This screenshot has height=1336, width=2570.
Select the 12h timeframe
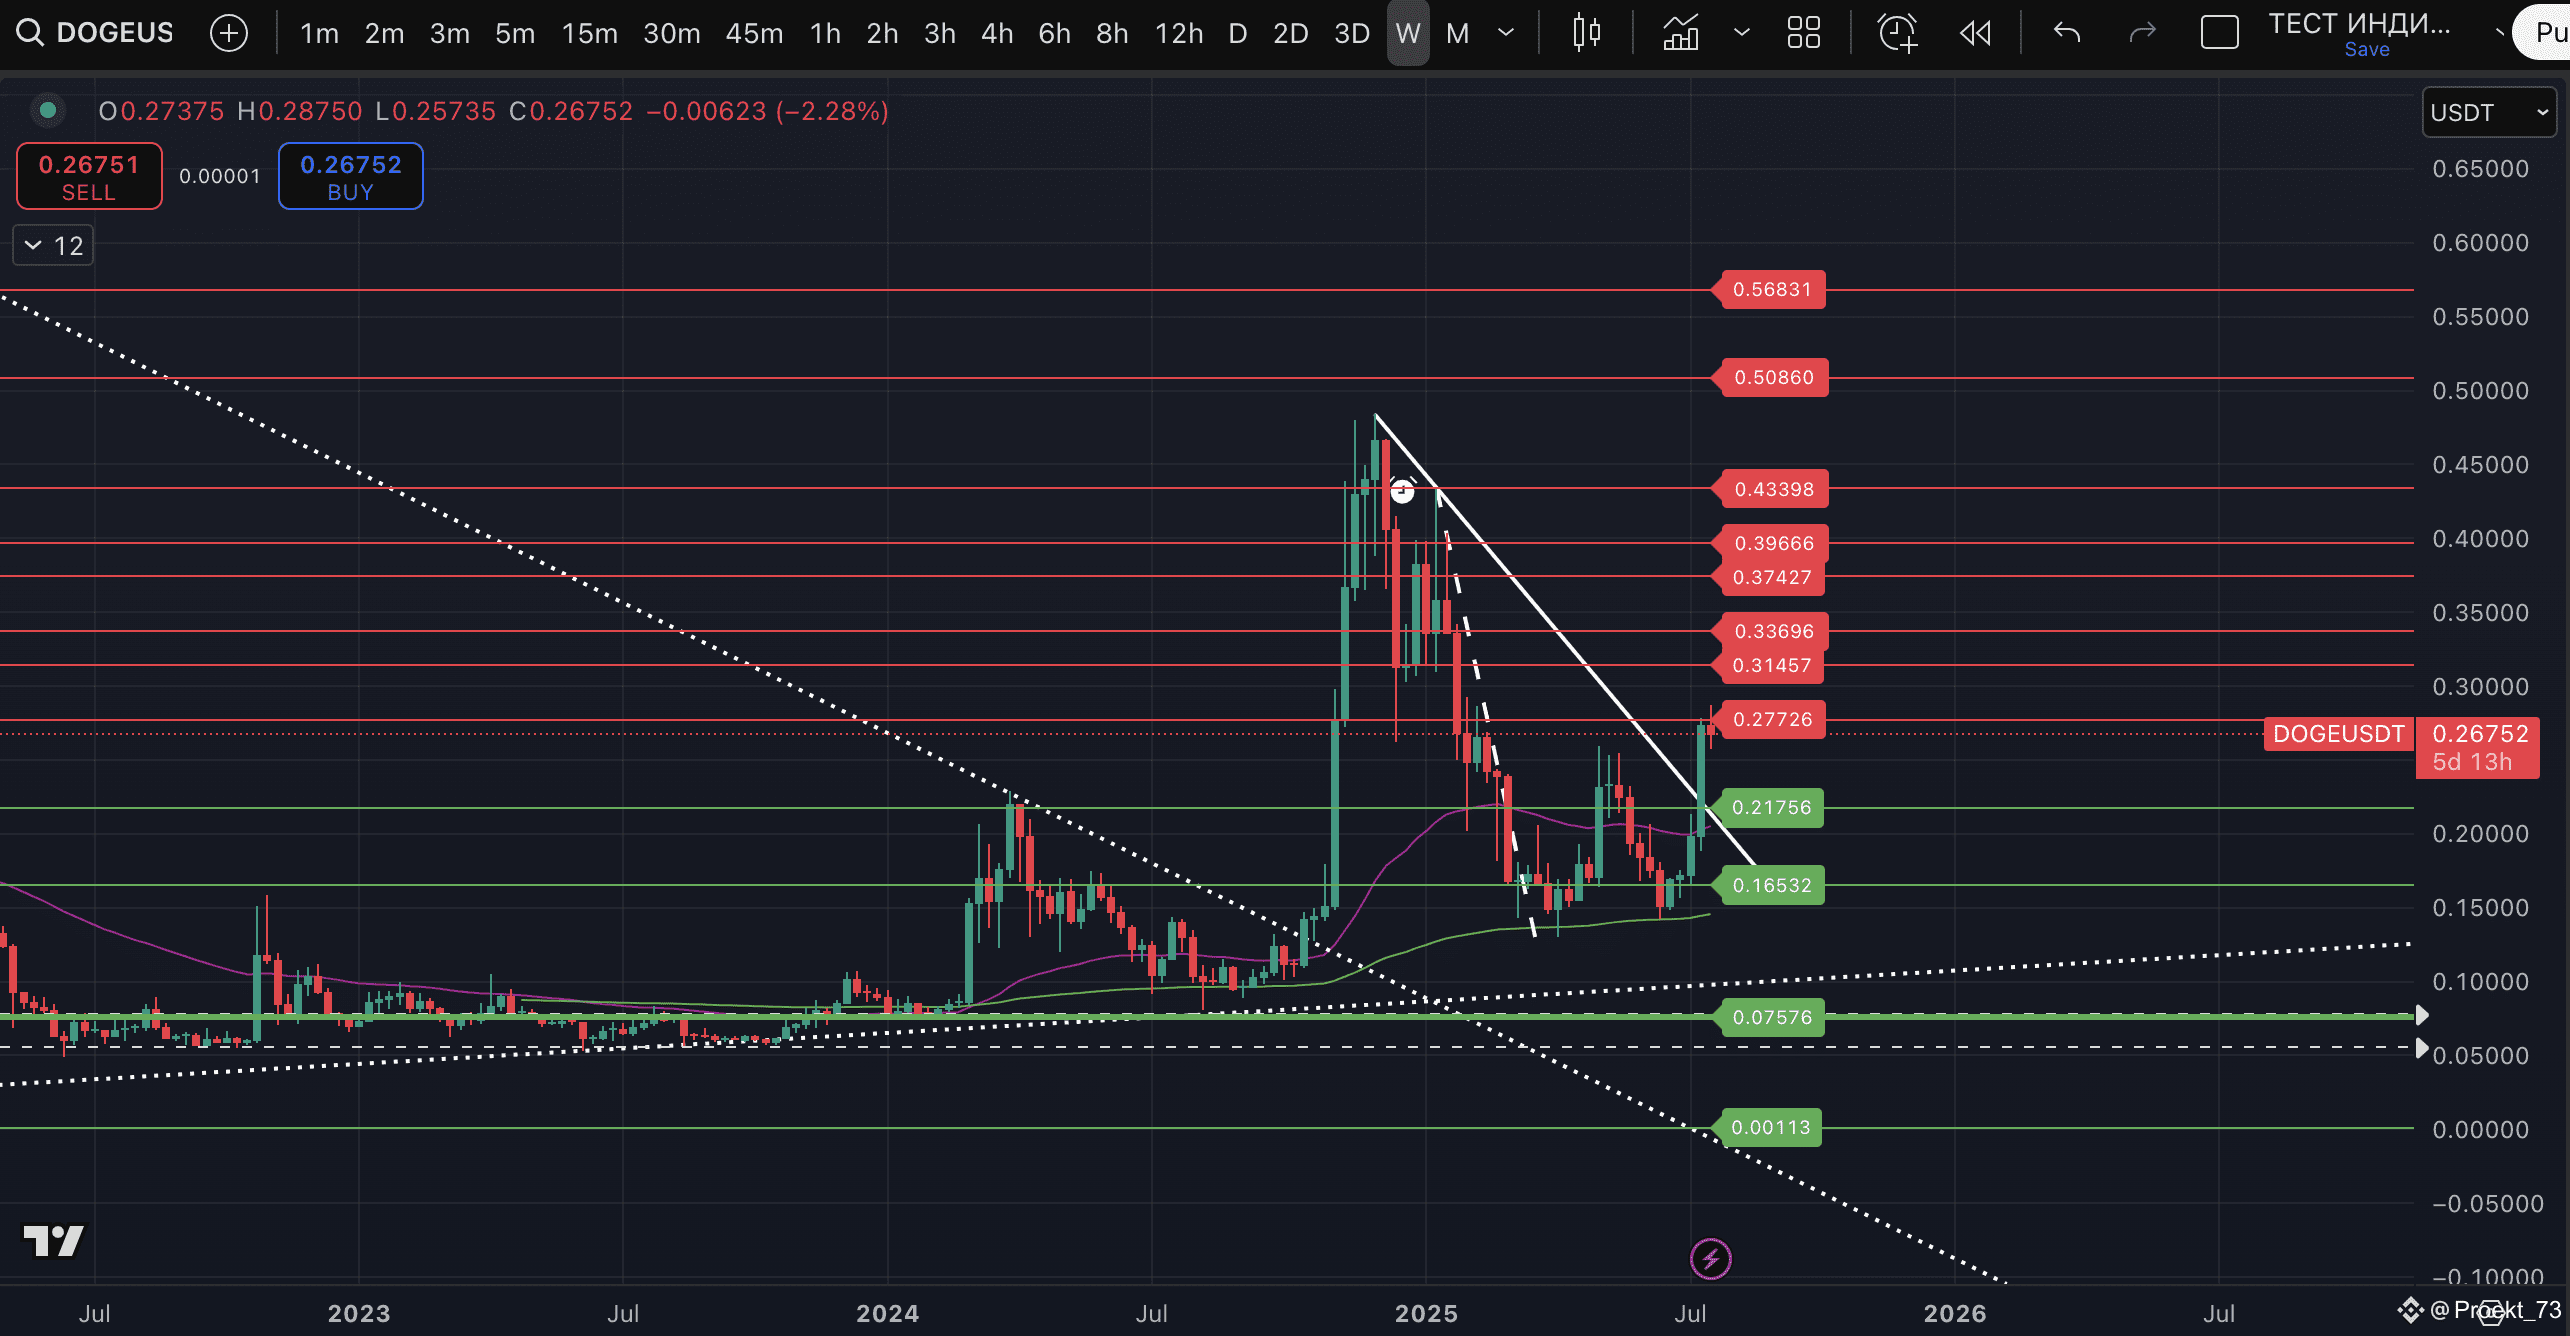coord(1179,33)
